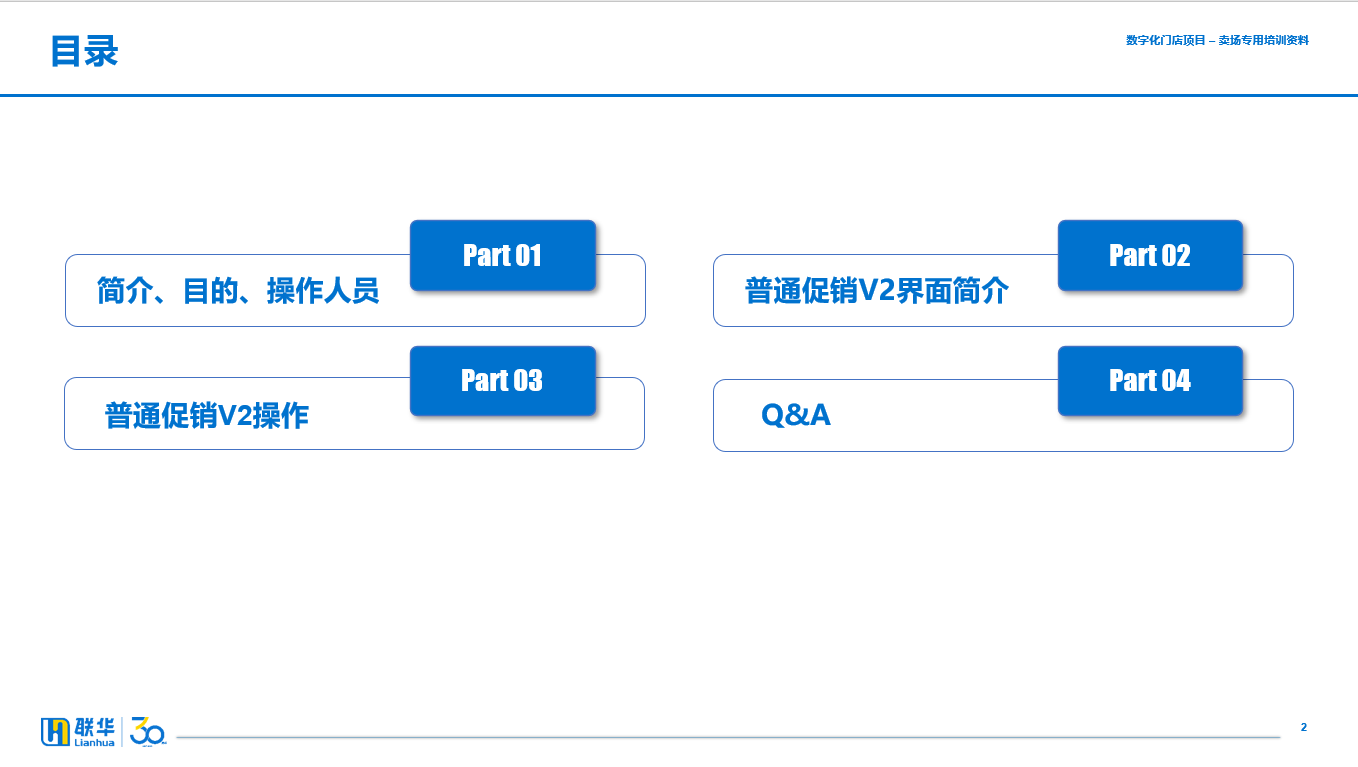Click the blue horizontal header divider line
1358x767 pixels.
[679, 95]
